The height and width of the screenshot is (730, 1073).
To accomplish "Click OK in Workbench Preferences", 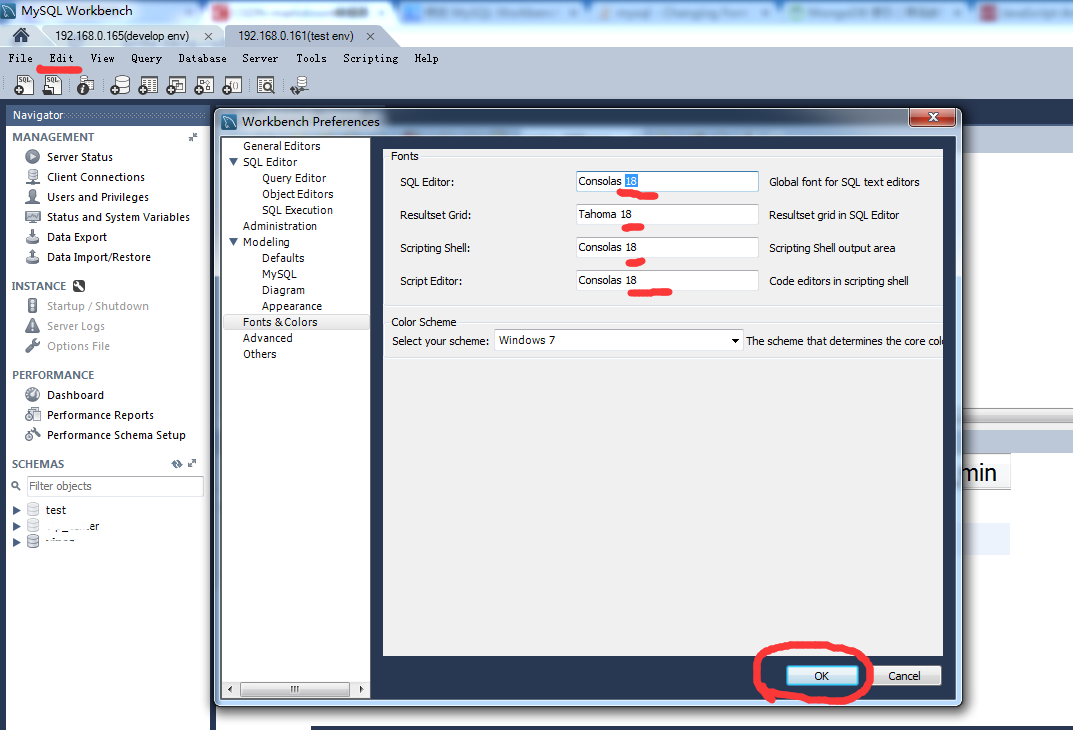I will click(x=821, y=675).
